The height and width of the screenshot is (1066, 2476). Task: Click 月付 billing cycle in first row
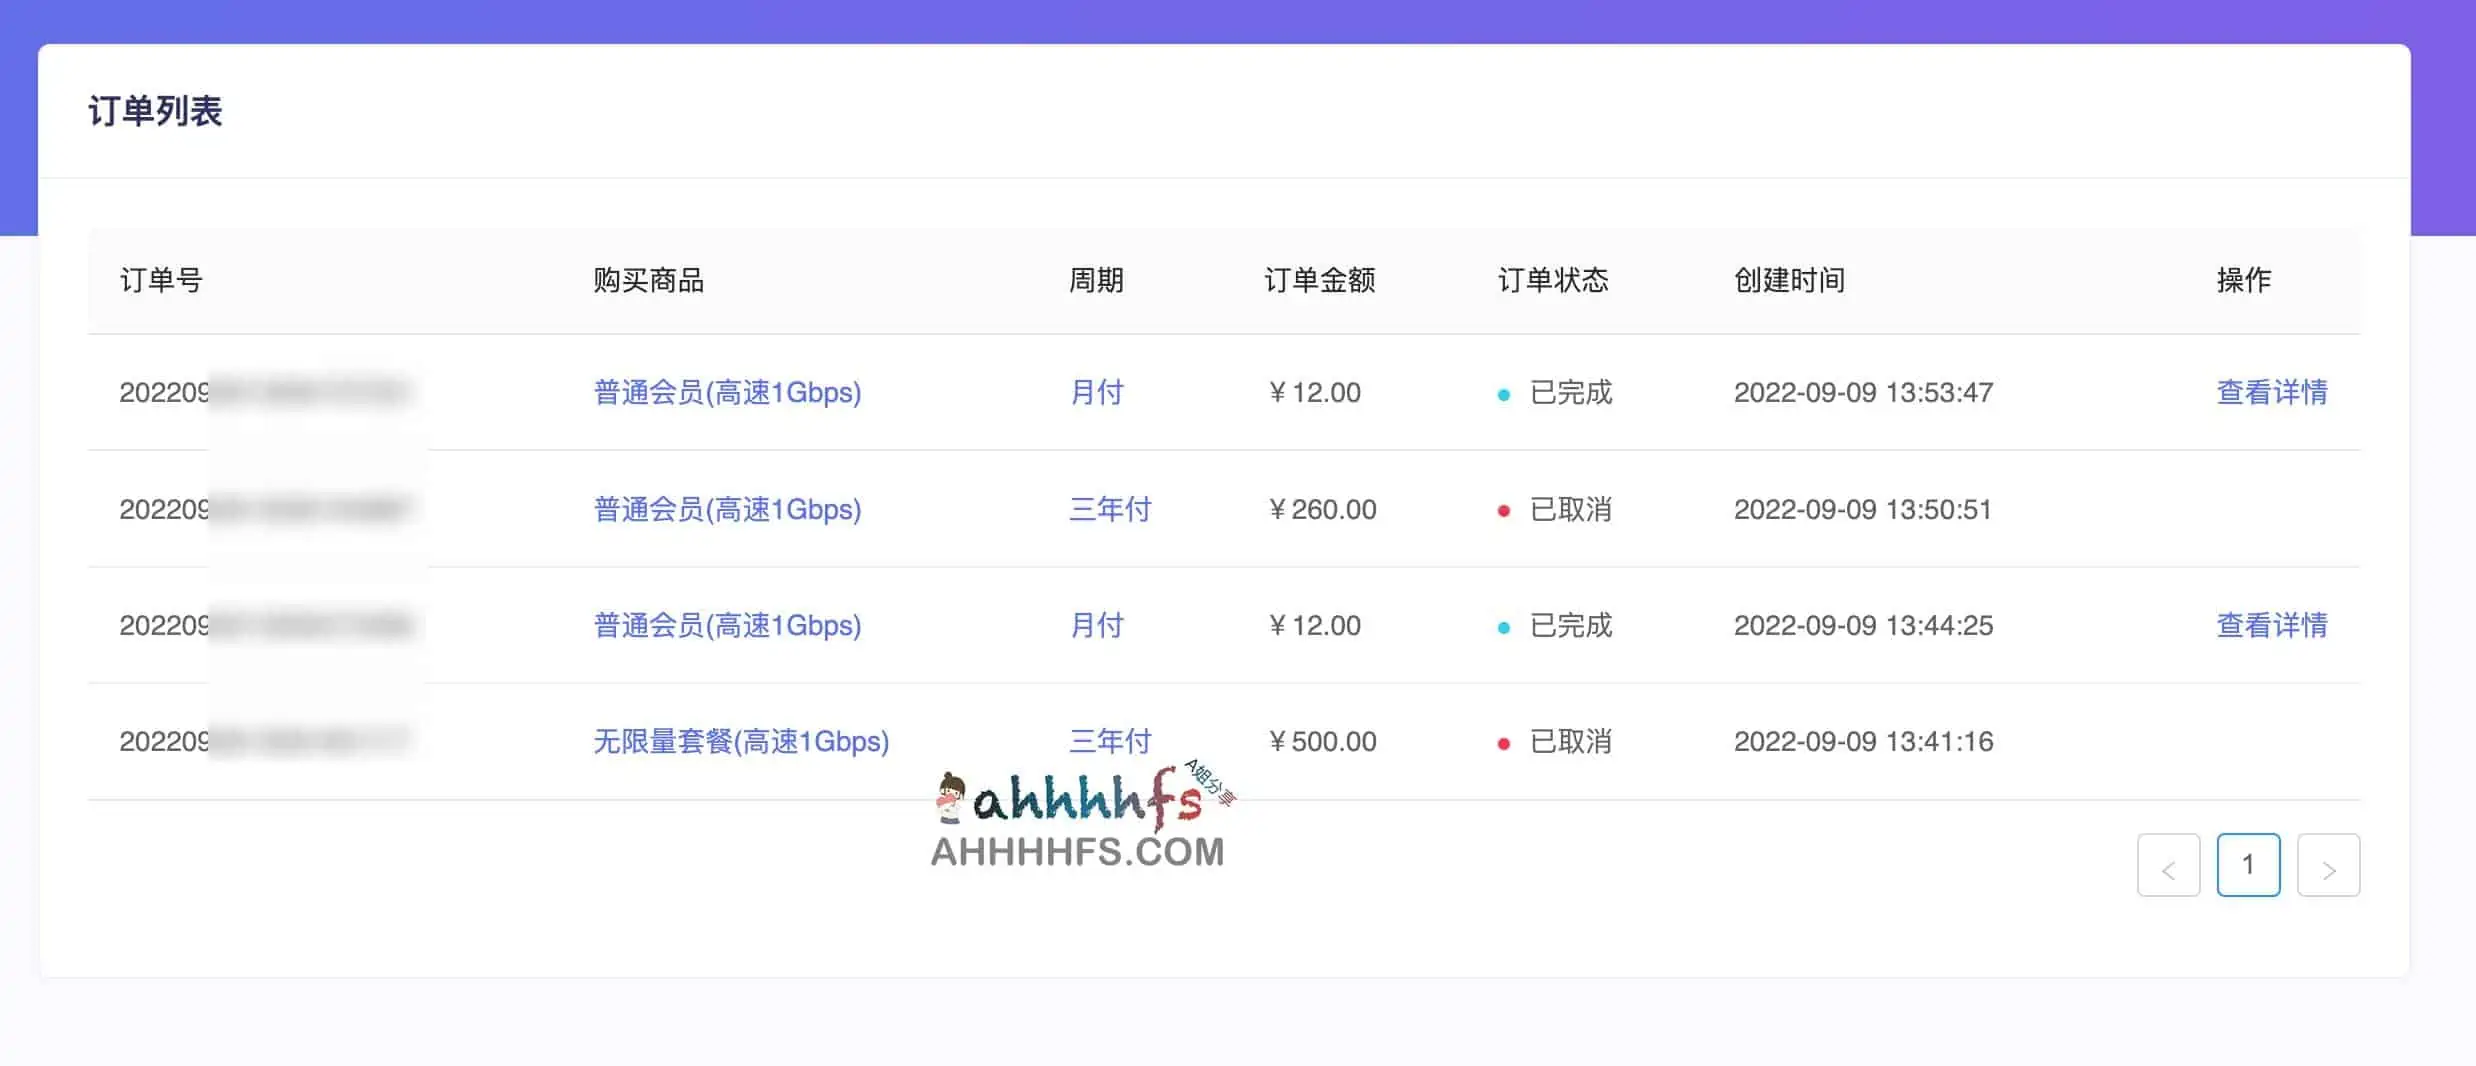click(1096, 393)
